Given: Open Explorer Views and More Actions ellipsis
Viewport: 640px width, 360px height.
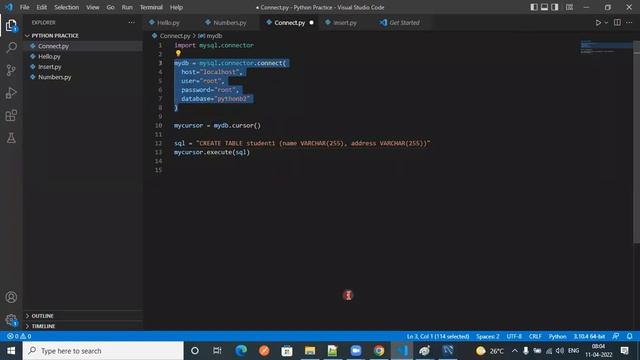Looking at the screenshot, I should pos(131,22).
